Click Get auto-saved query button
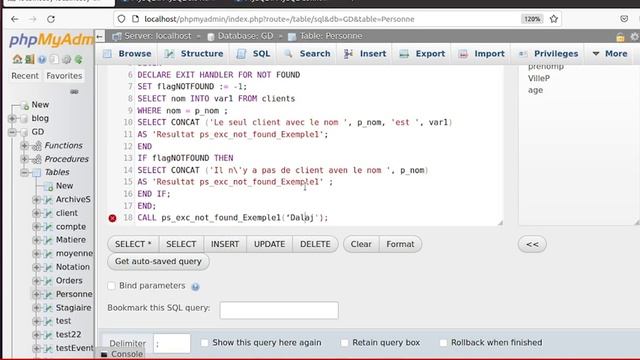The height and width of the screenshot is (360, 640). click(x=158, y=261)
